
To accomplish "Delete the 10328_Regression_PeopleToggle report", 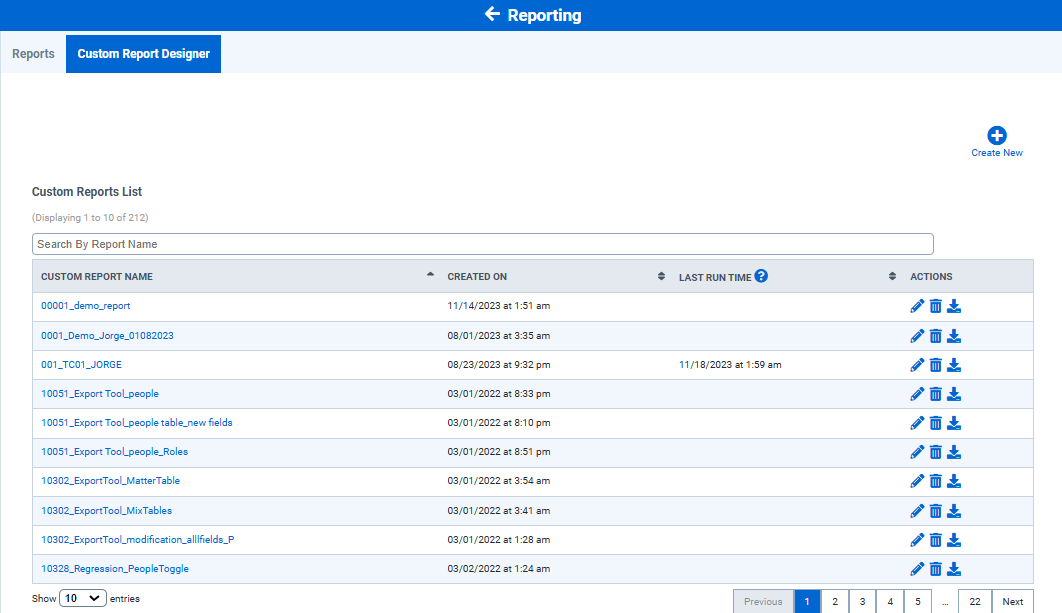I will pyautogui.click(x=935, y=570).
